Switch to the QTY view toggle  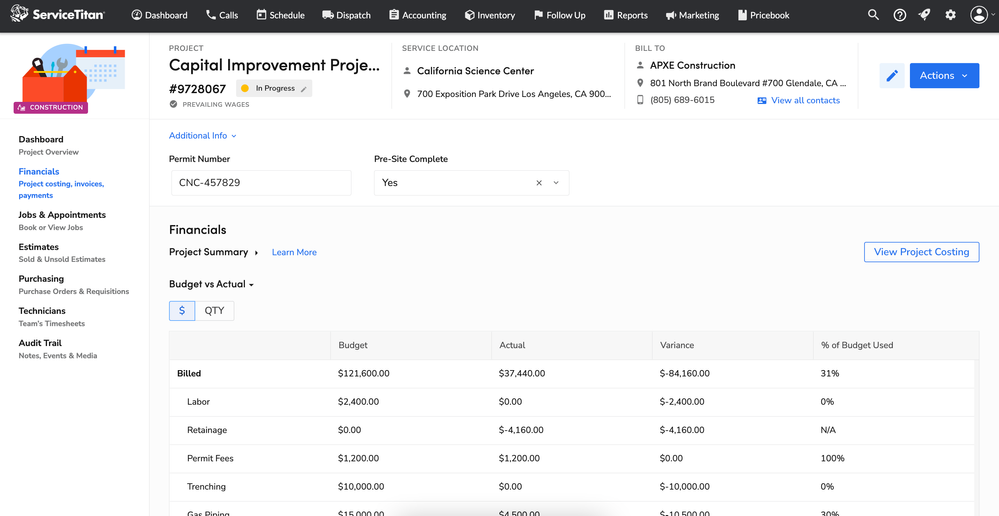215,311
